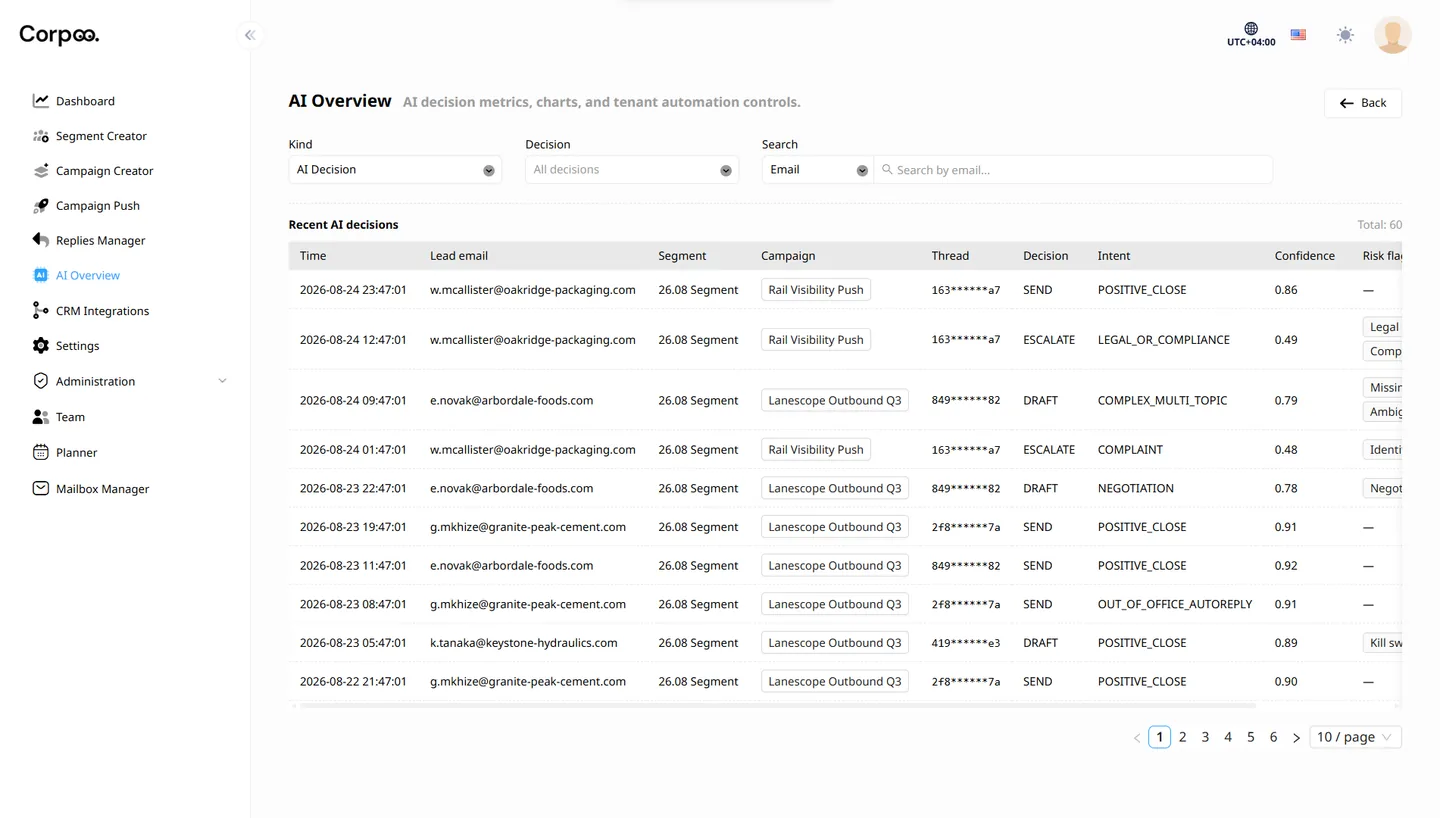The image size is (1440, 818).
Task: Open Rail Visibility Push campaign in first row
Action: (x=816, y=290)
